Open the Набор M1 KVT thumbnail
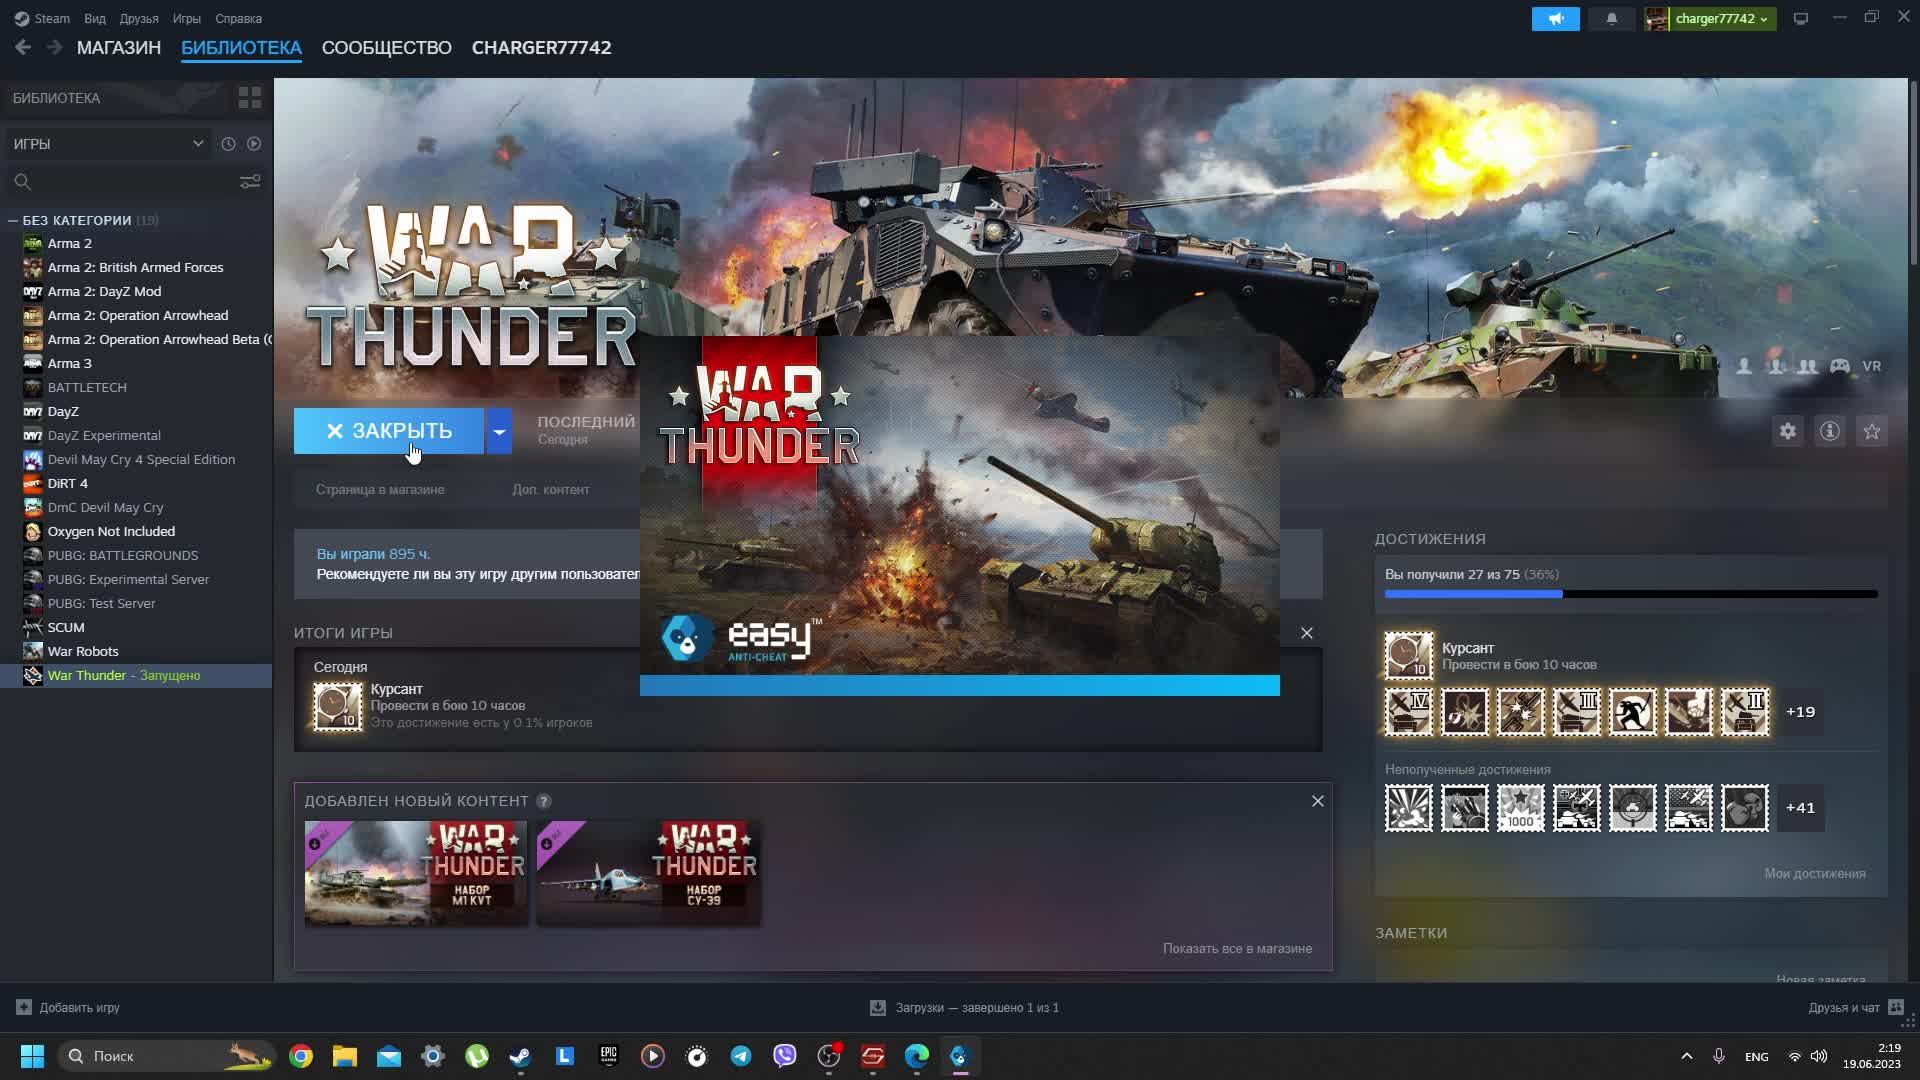Screen dimensions: 1920x1080 (416, 873)
